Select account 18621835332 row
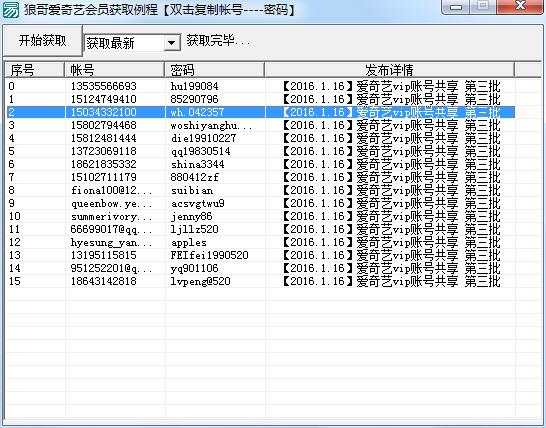 (x=260, y=164)
